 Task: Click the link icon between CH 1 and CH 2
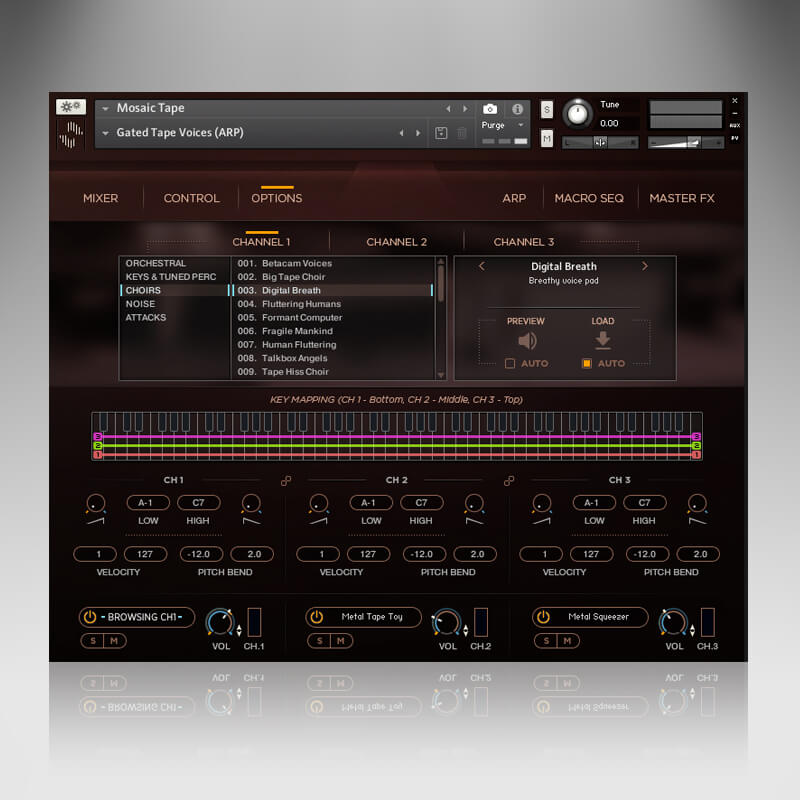coord(286,481)
